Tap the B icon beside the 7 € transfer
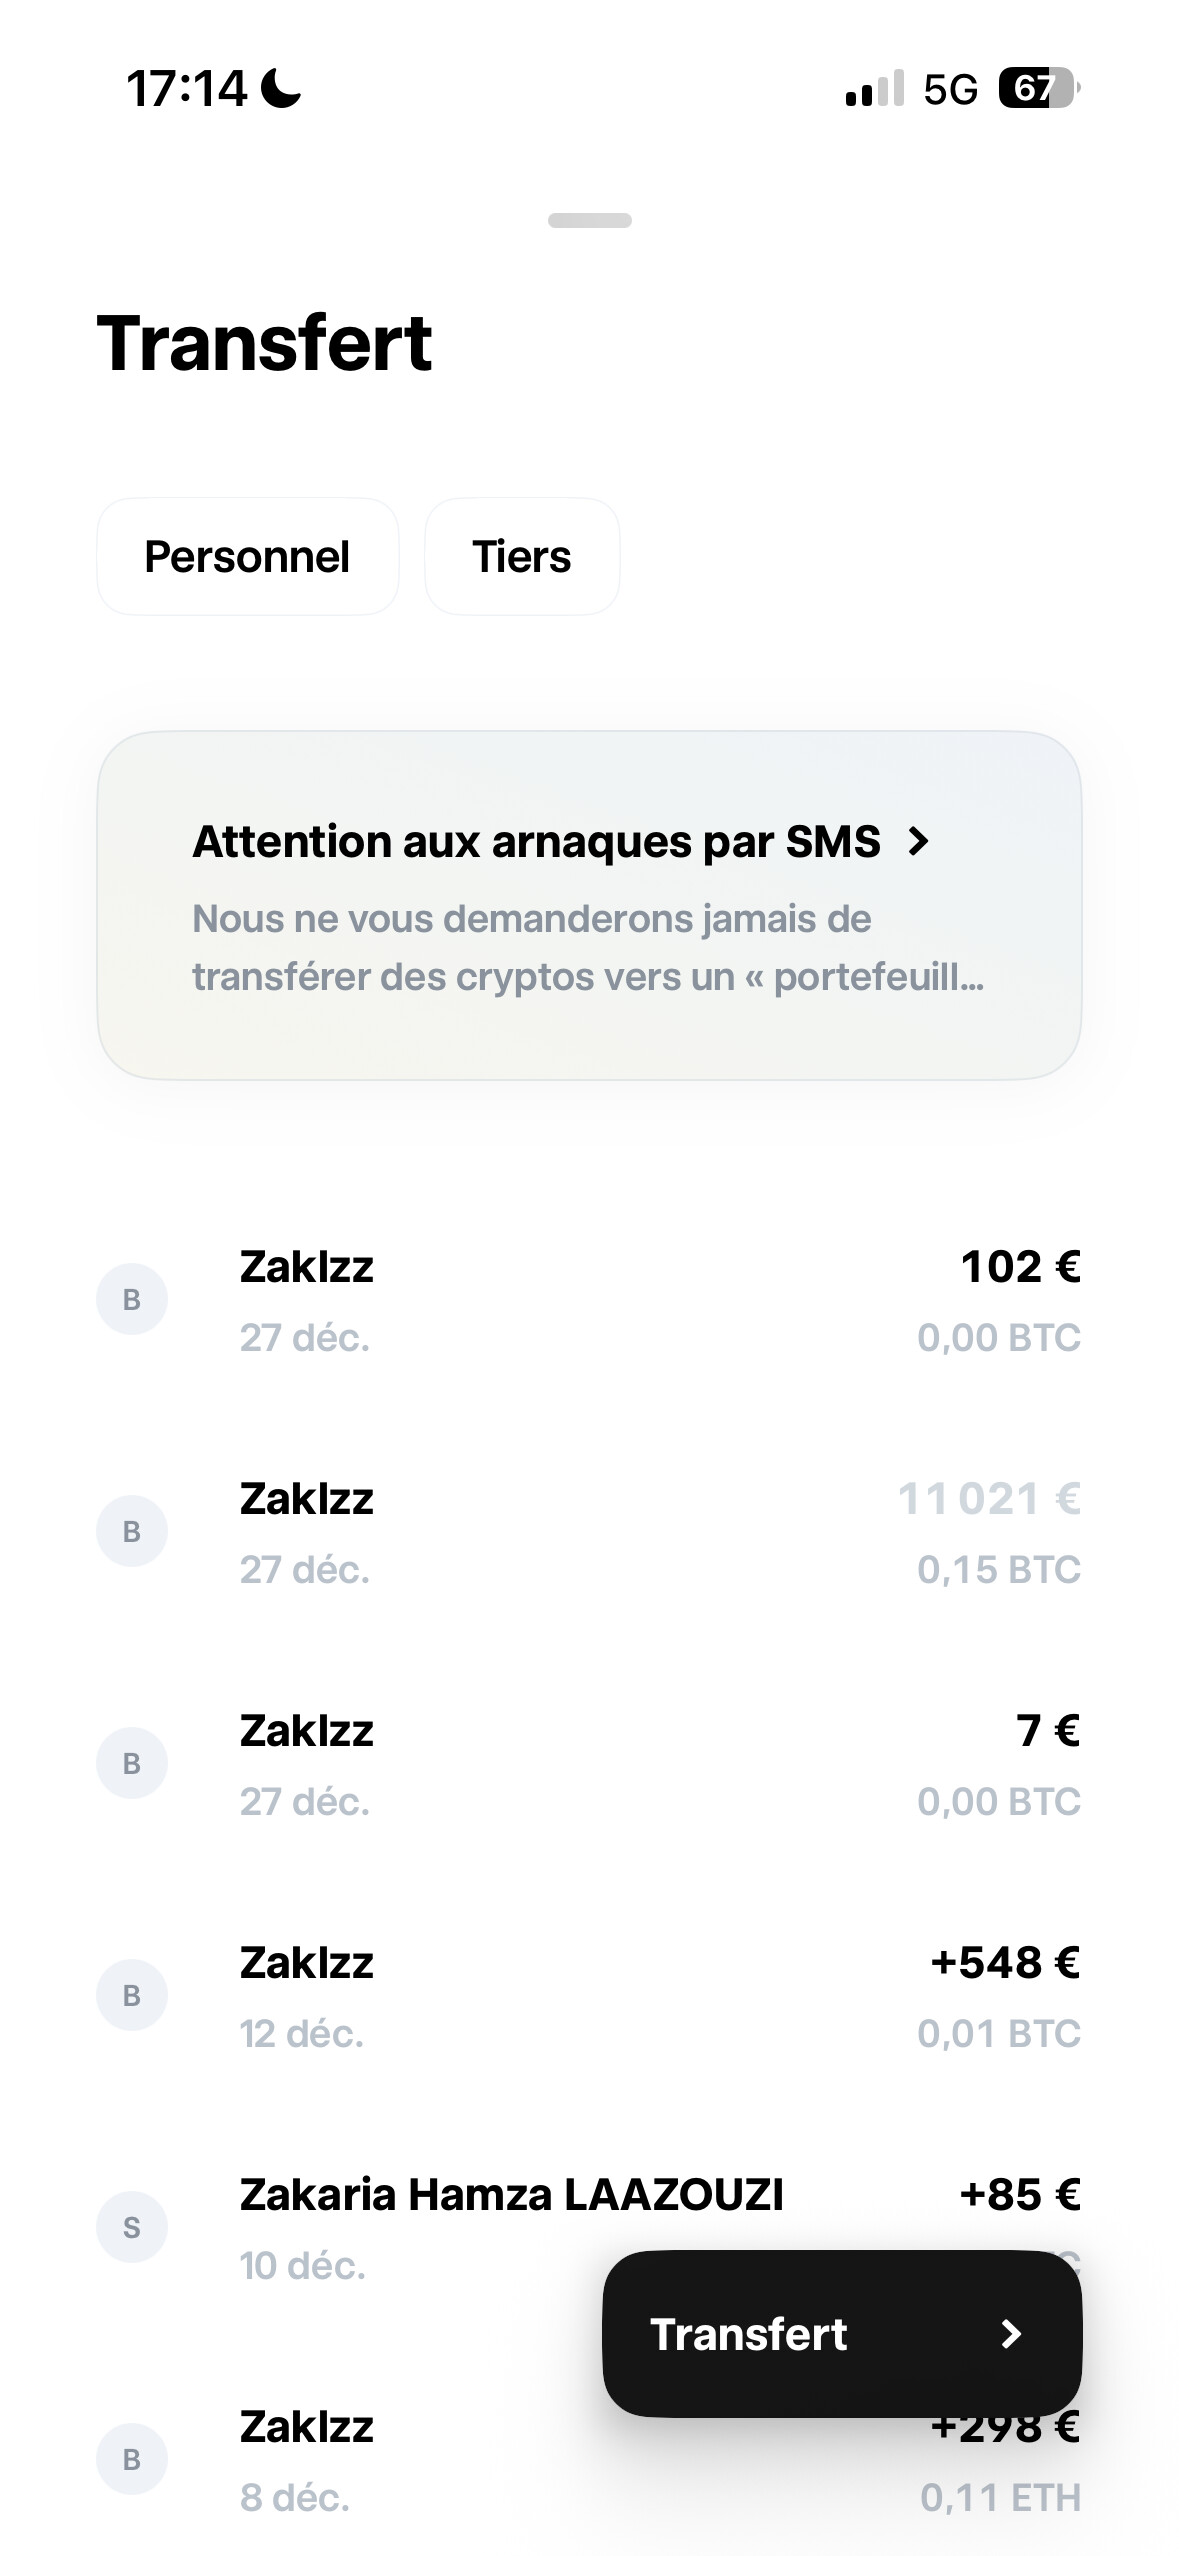This screenshot has width=1179, height=2556. pos(131,1763)
